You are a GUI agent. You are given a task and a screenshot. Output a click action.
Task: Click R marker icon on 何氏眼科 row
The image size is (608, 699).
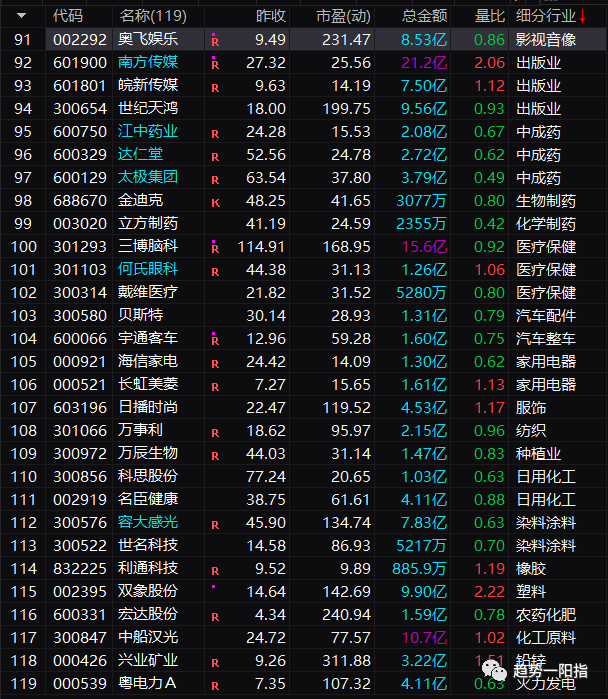[x=215, y=272]
